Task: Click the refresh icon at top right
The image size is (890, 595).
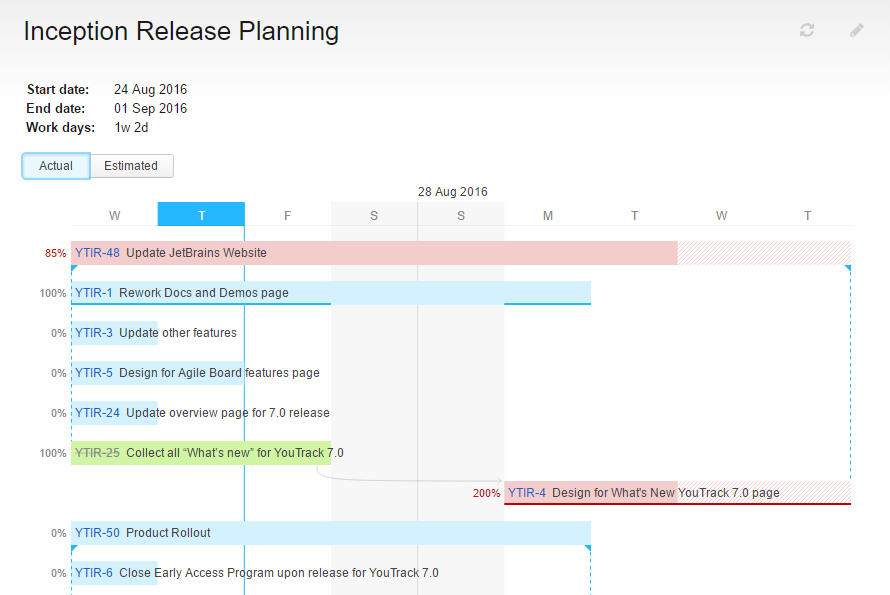Action: [807, 31]
